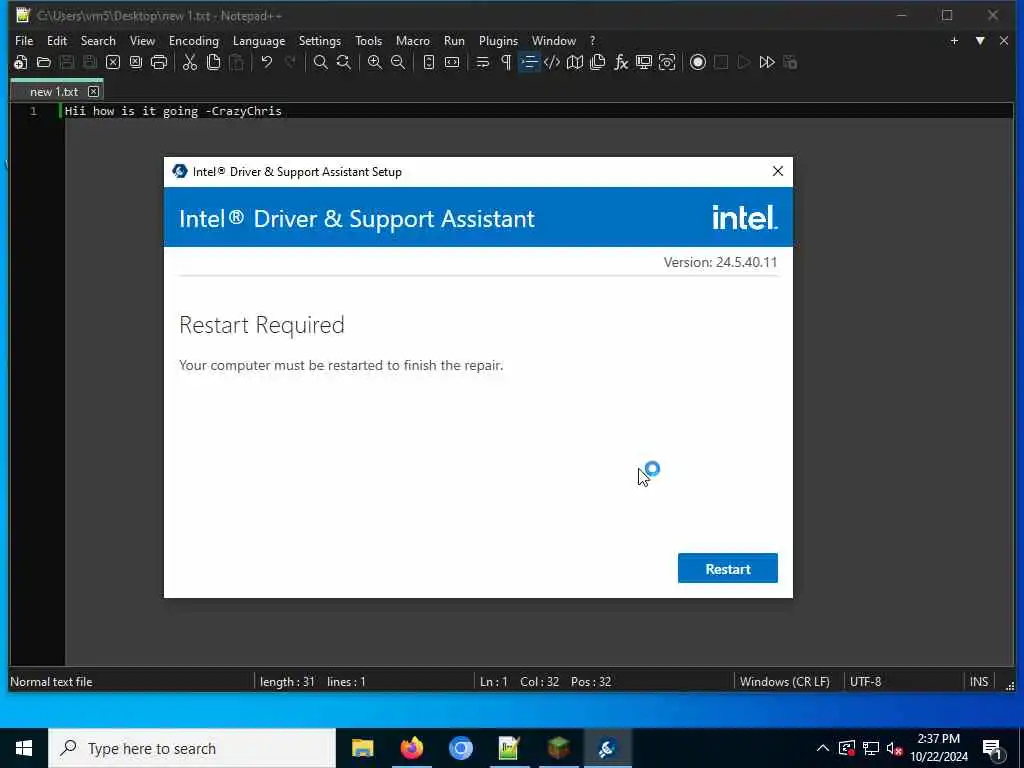Viewport: 1024px width, 768px height.
Task: Click "Normal text file" status bar entry
Action: click(x=51, y=681)
